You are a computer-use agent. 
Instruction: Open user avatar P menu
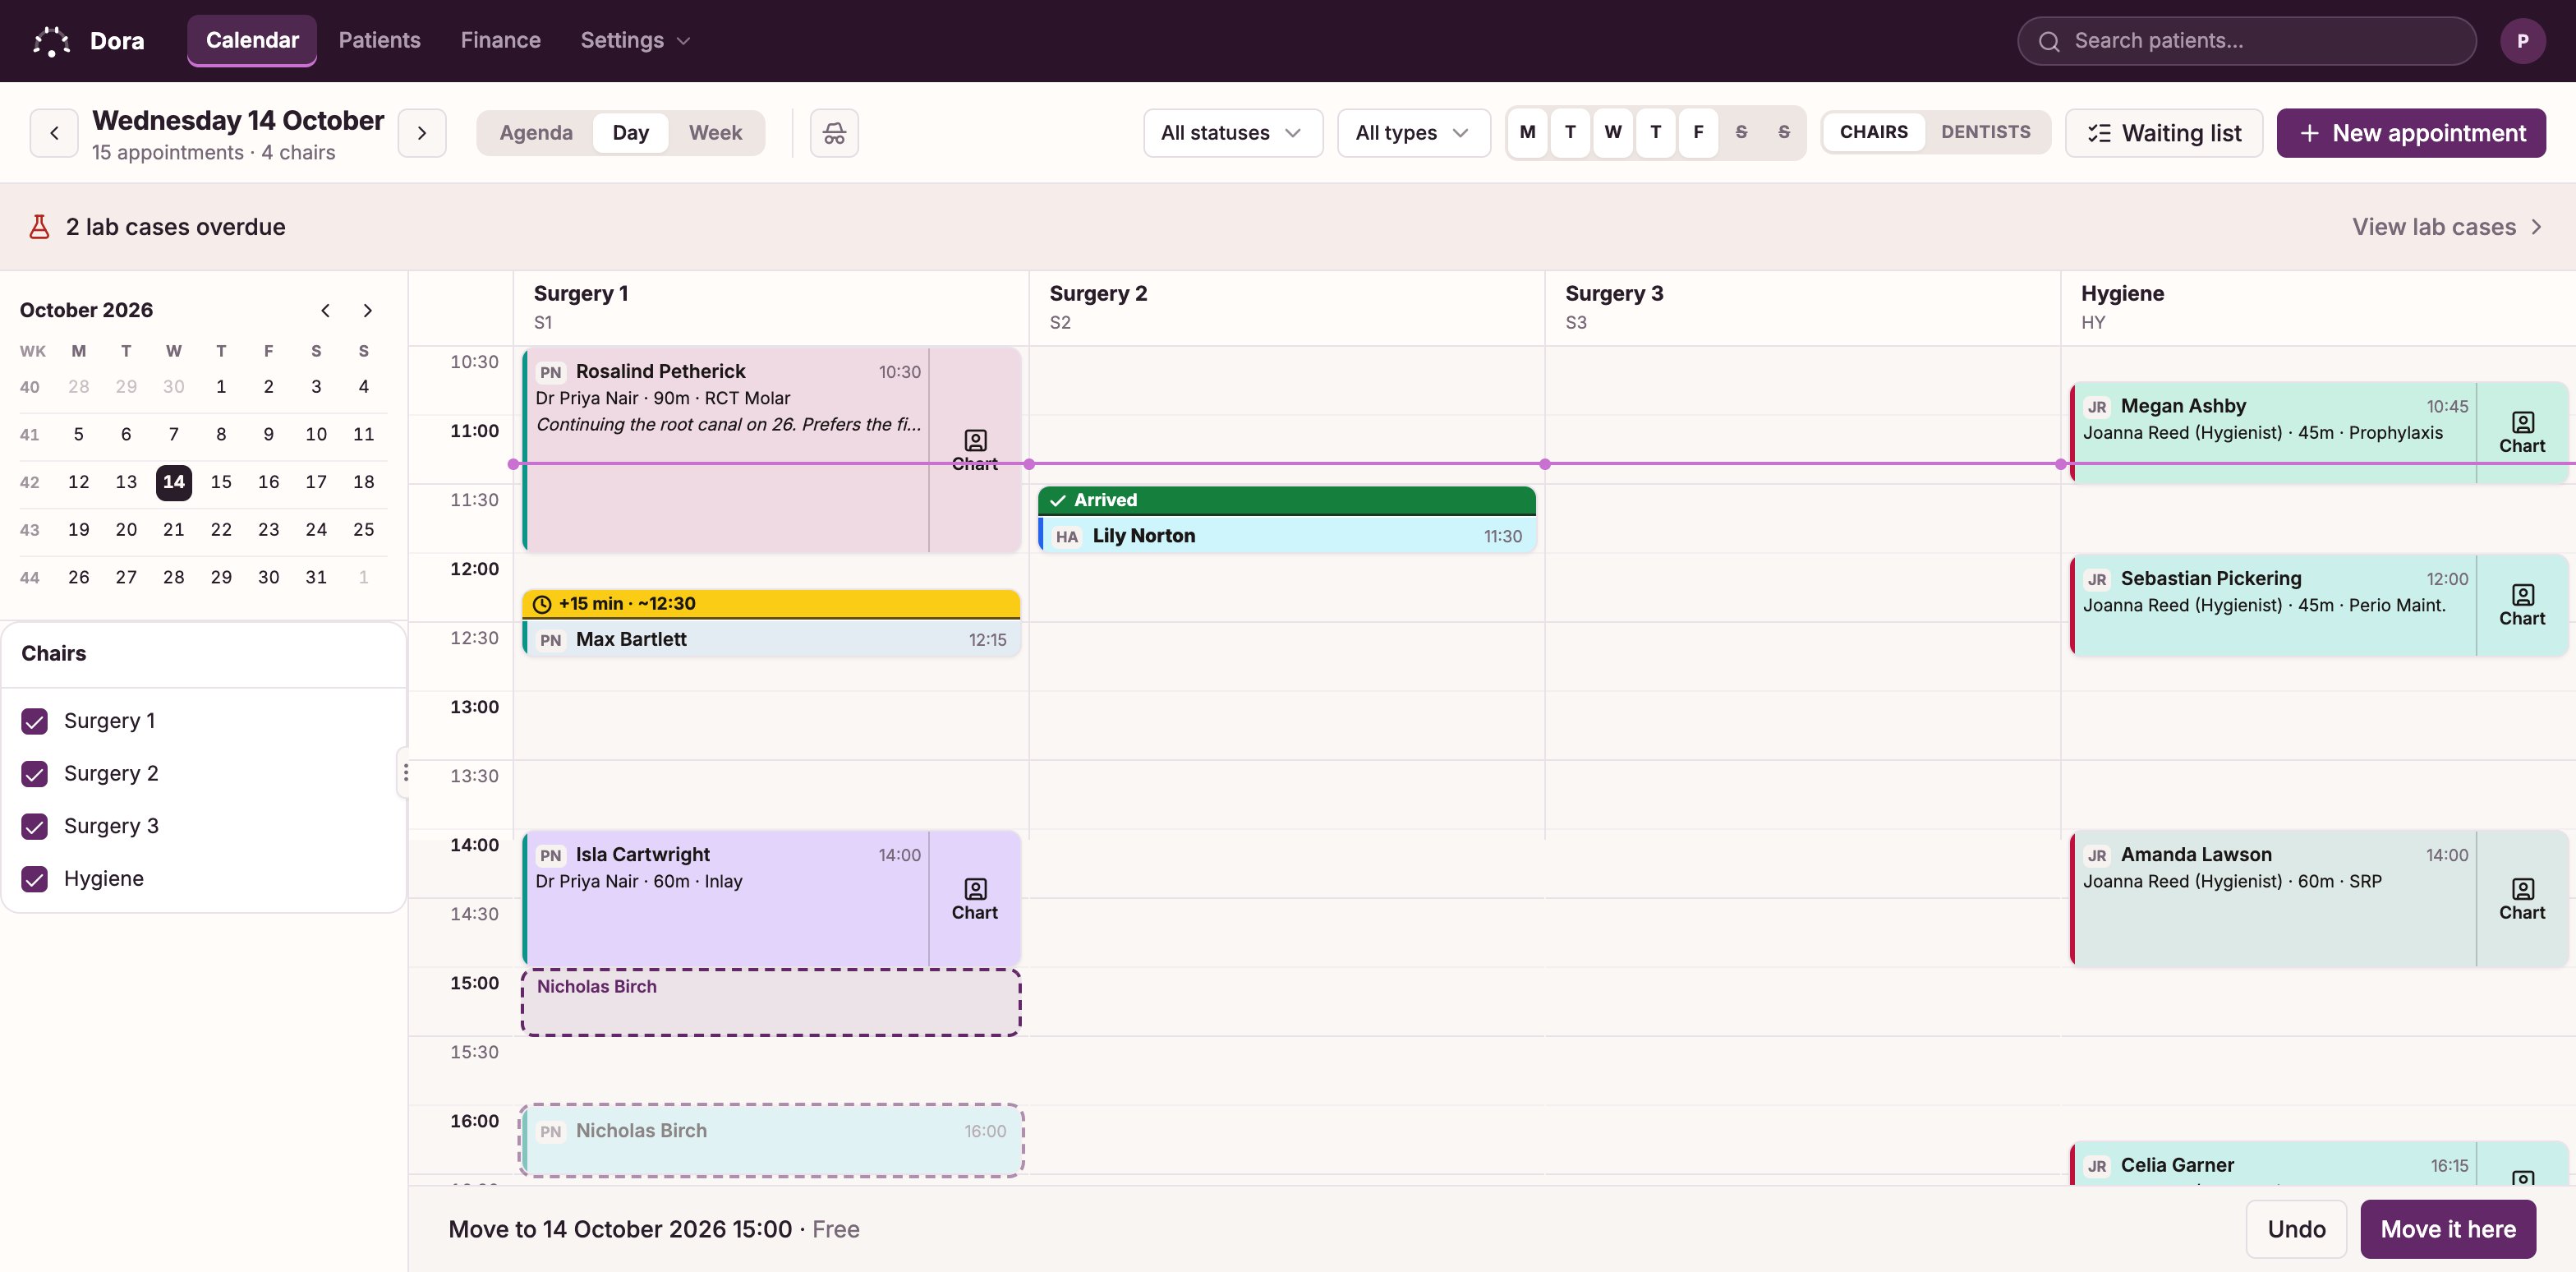coord(2522,41)
